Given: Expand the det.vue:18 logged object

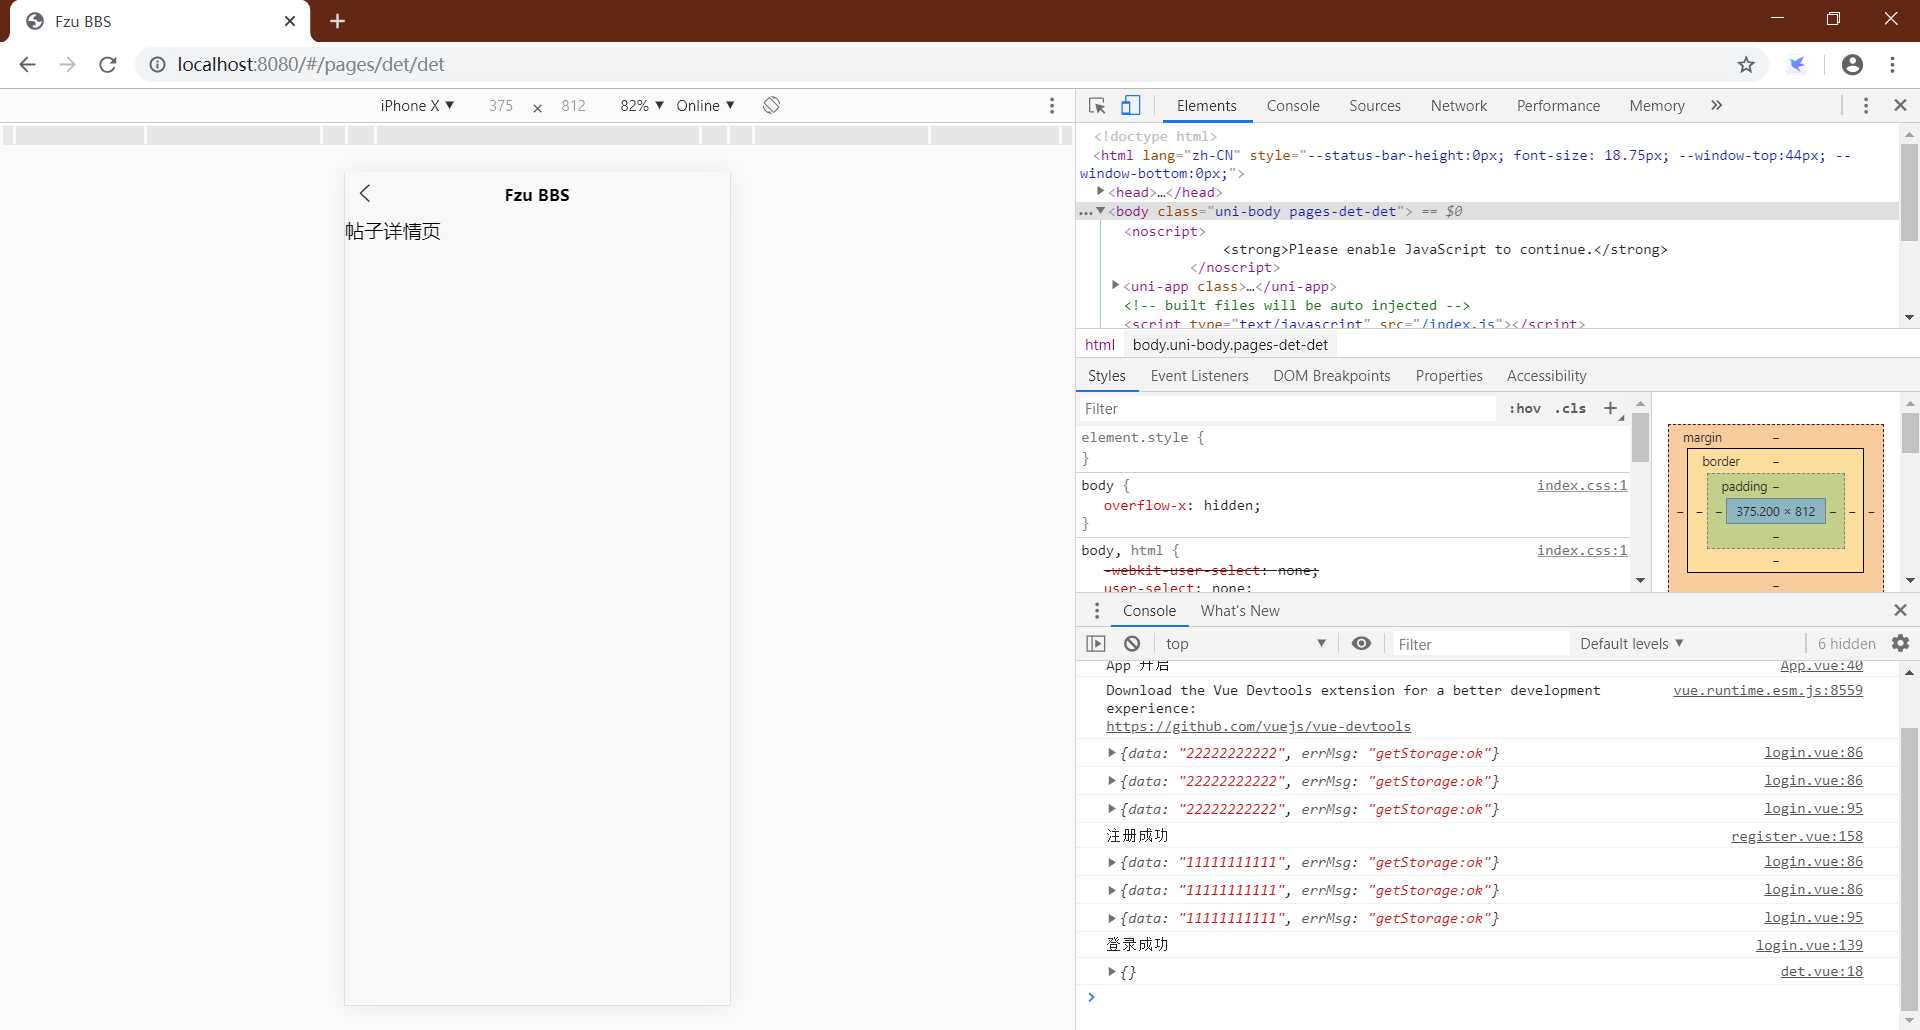Looking at the screenshot, I should coord(1111,972).
